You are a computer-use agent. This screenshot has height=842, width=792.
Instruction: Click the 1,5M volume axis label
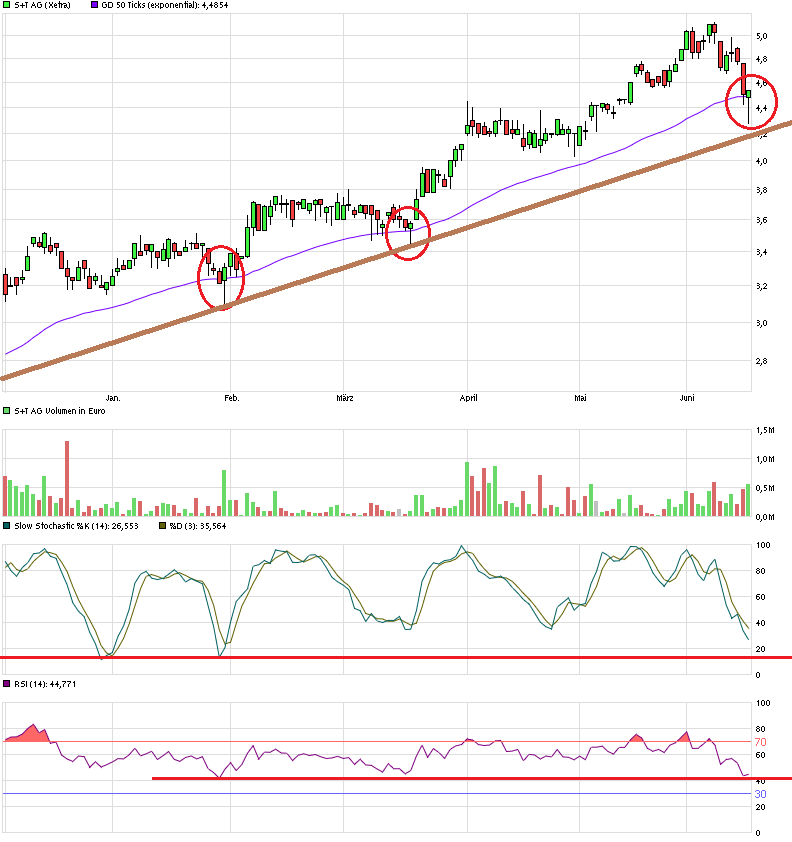coord(764,429)
